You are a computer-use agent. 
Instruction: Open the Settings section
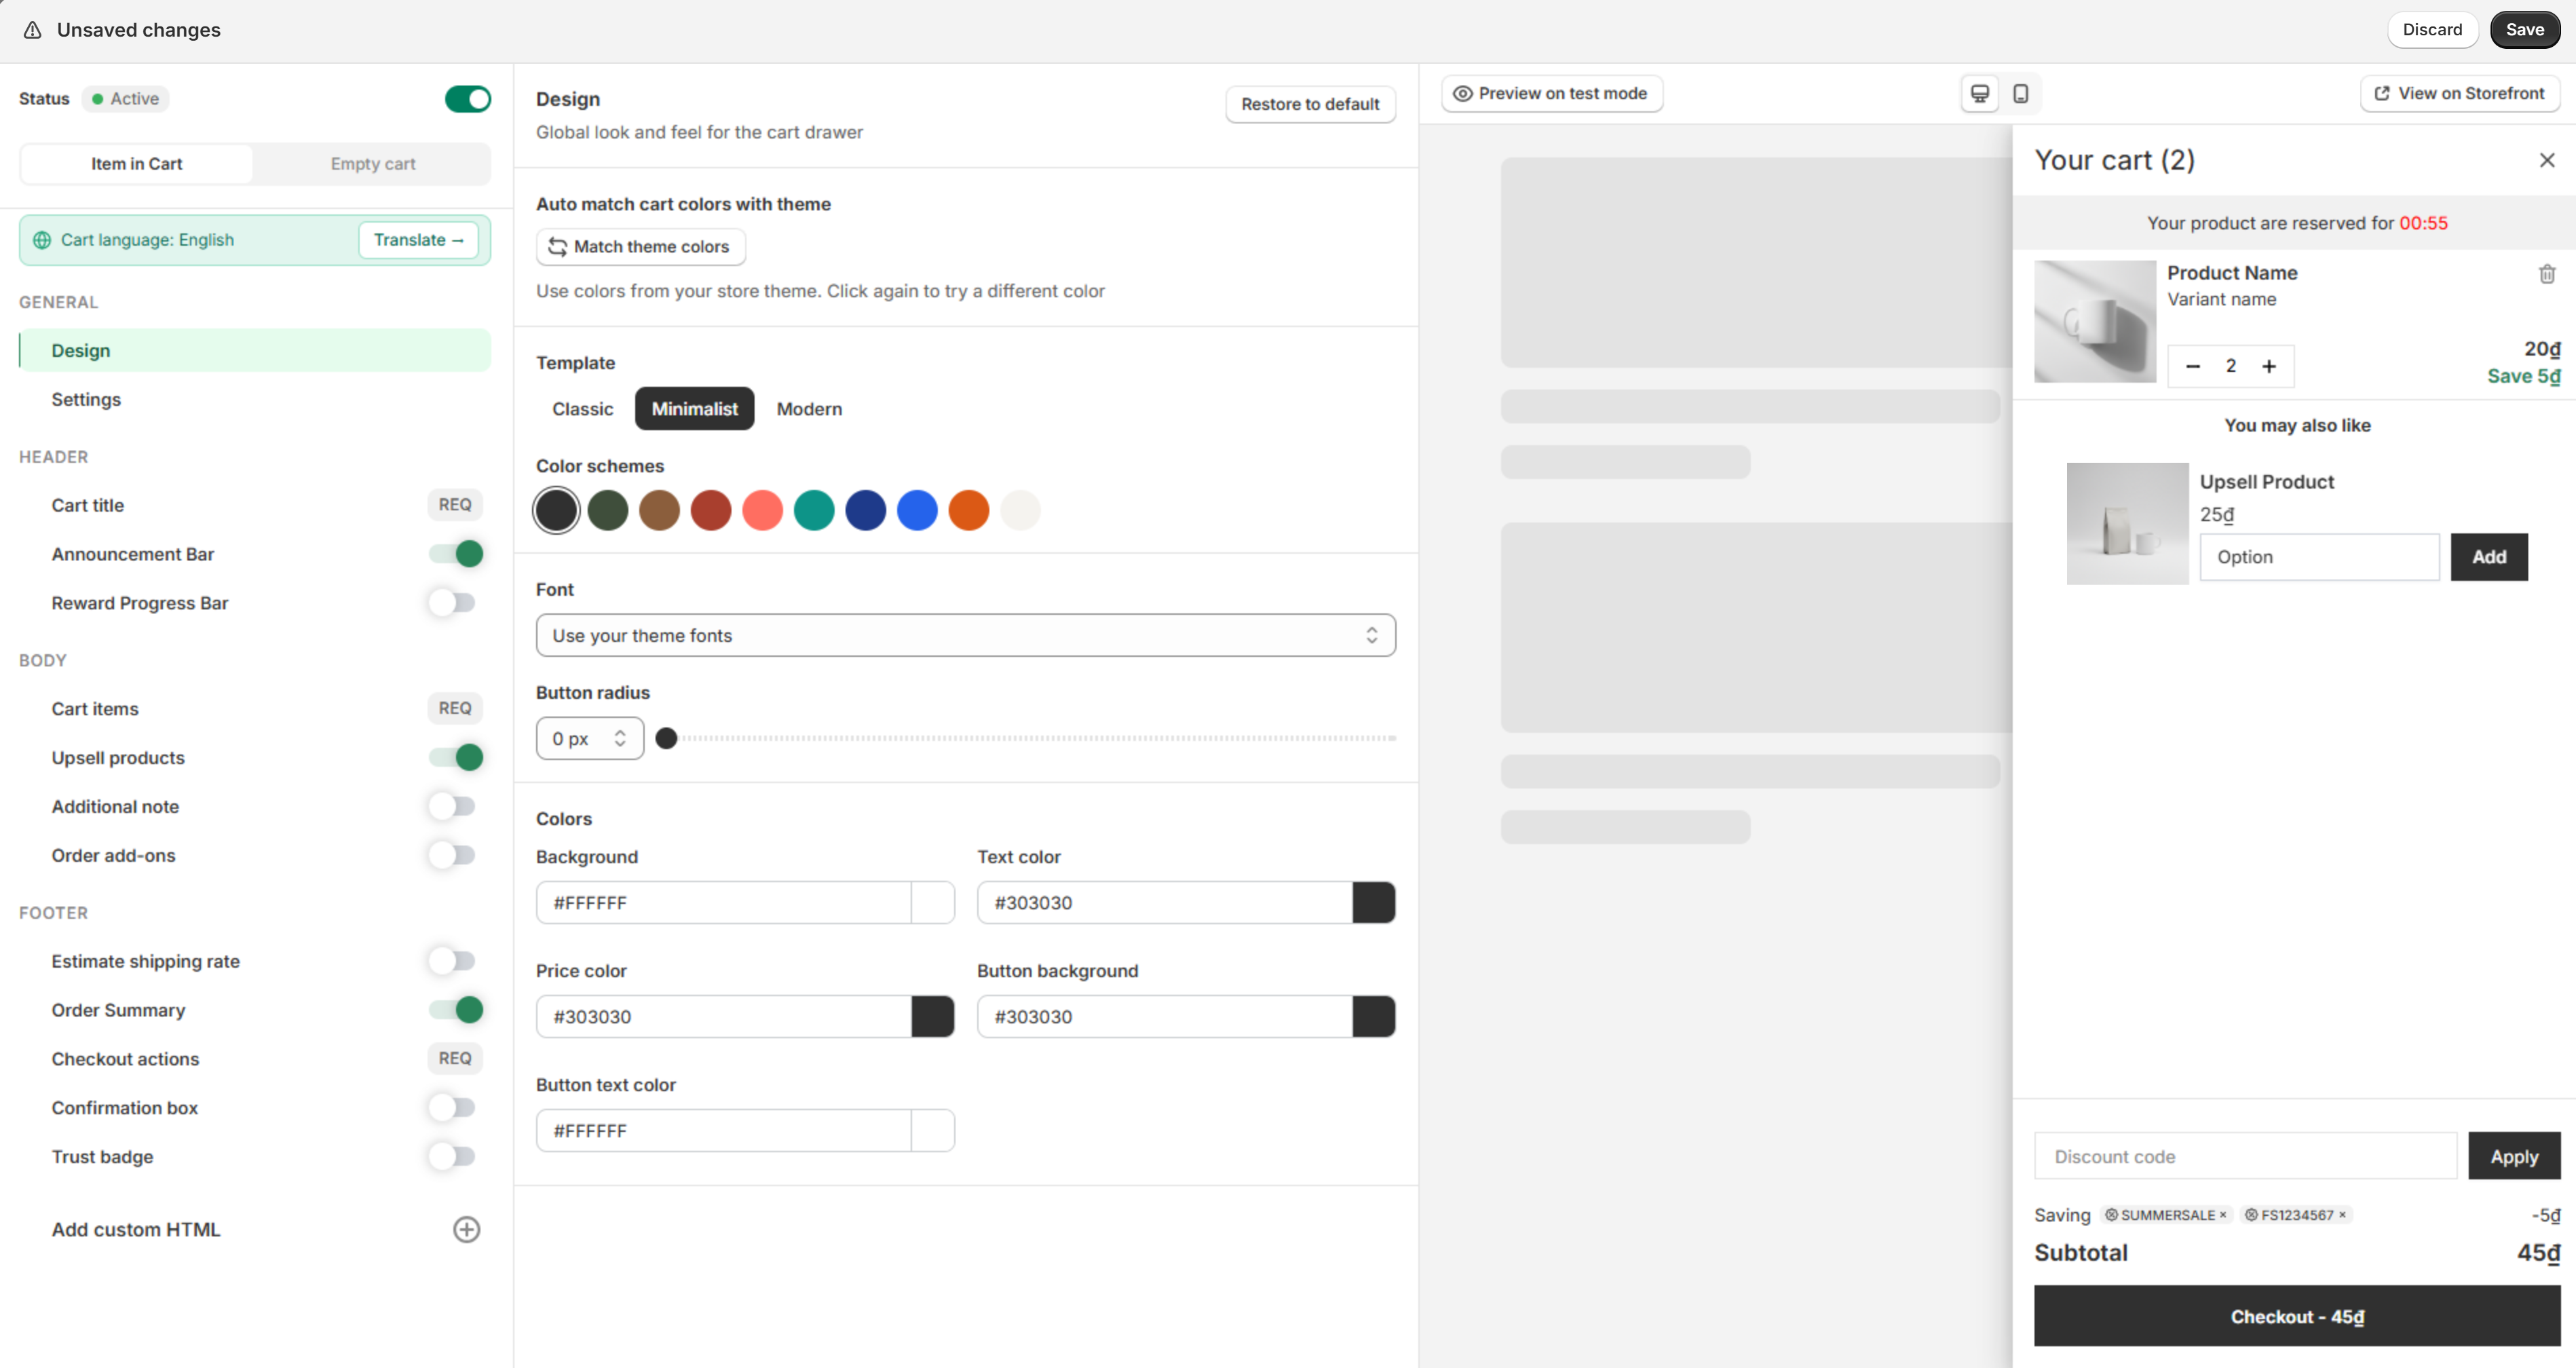(x=255, y=400)
